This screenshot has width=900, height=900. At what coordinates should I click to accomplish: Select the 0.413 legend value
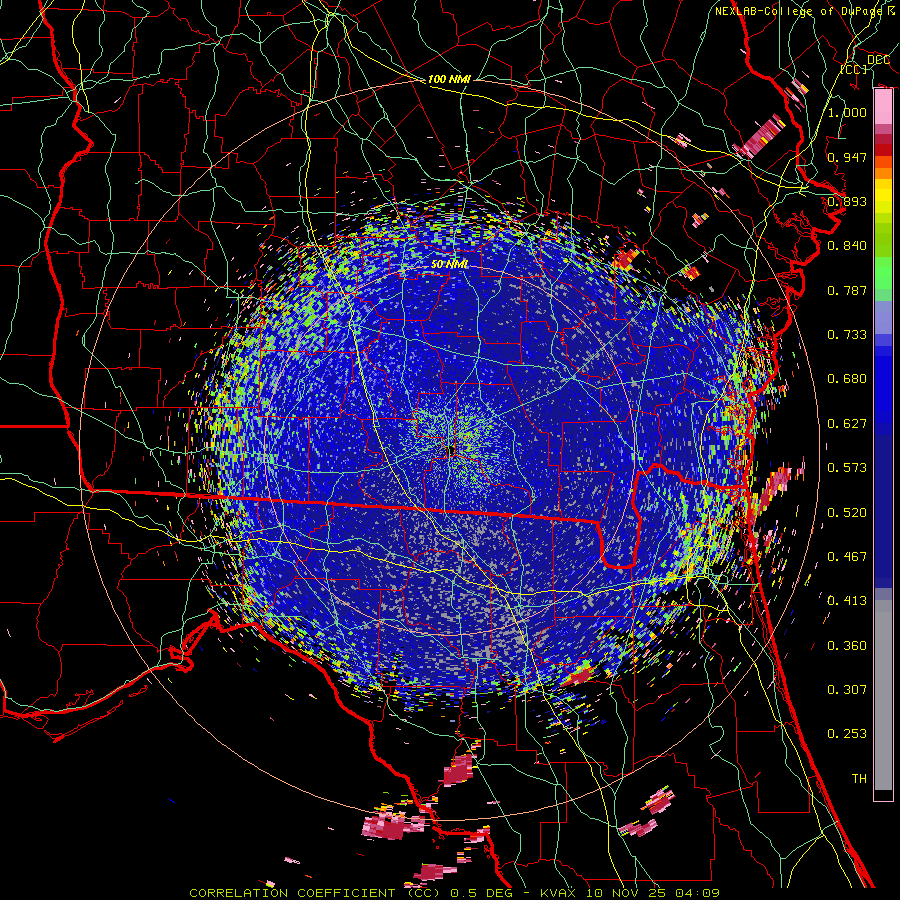point(847,601)
